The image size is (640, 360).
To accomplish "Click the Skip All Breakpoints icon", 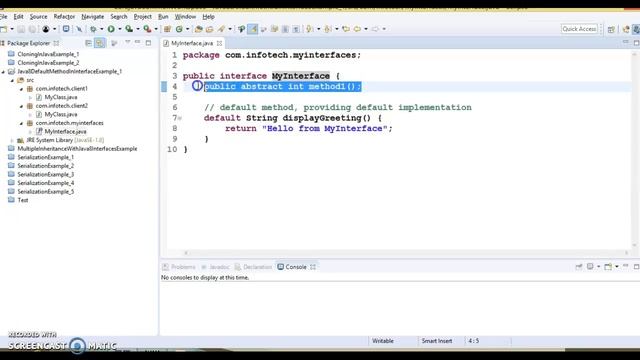I will pos(79,29).
